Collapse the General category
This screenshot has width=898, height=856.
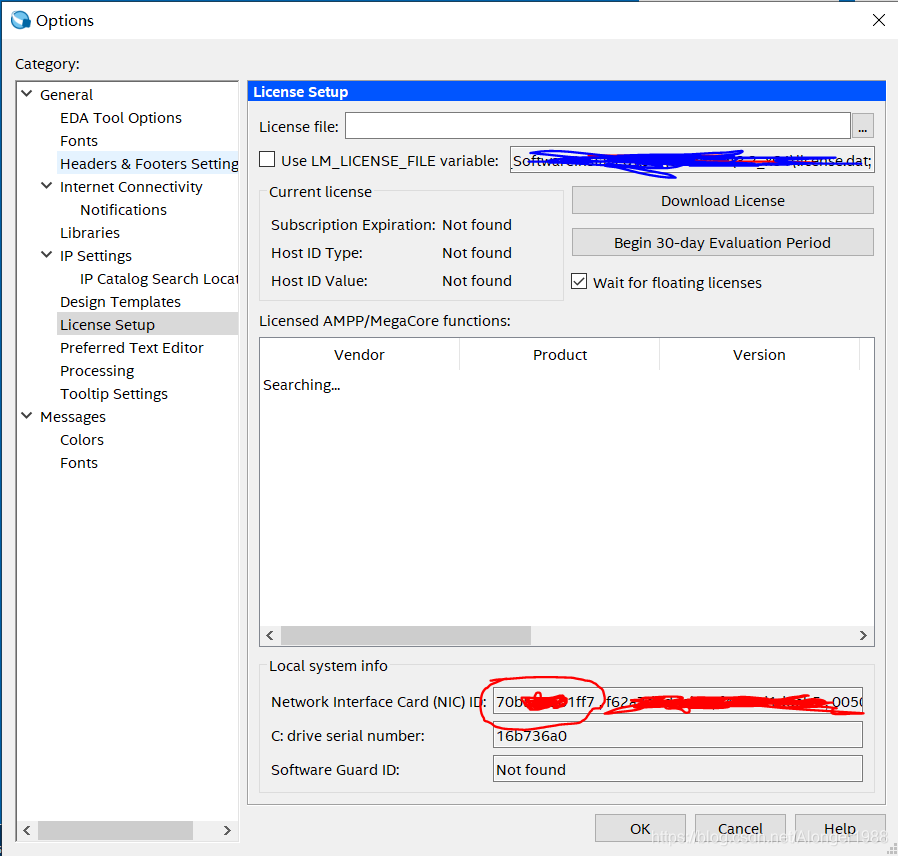point(26,93)
